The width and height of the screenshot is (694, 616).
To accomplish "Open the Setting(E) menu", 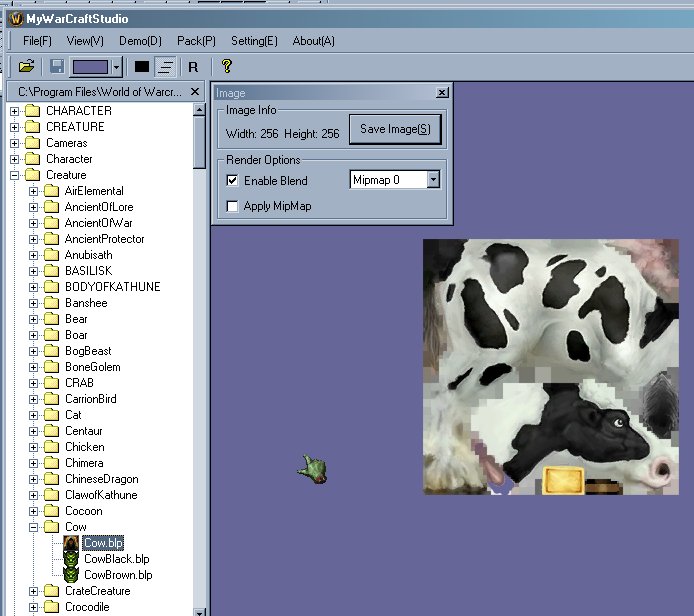I will (254, 41).
